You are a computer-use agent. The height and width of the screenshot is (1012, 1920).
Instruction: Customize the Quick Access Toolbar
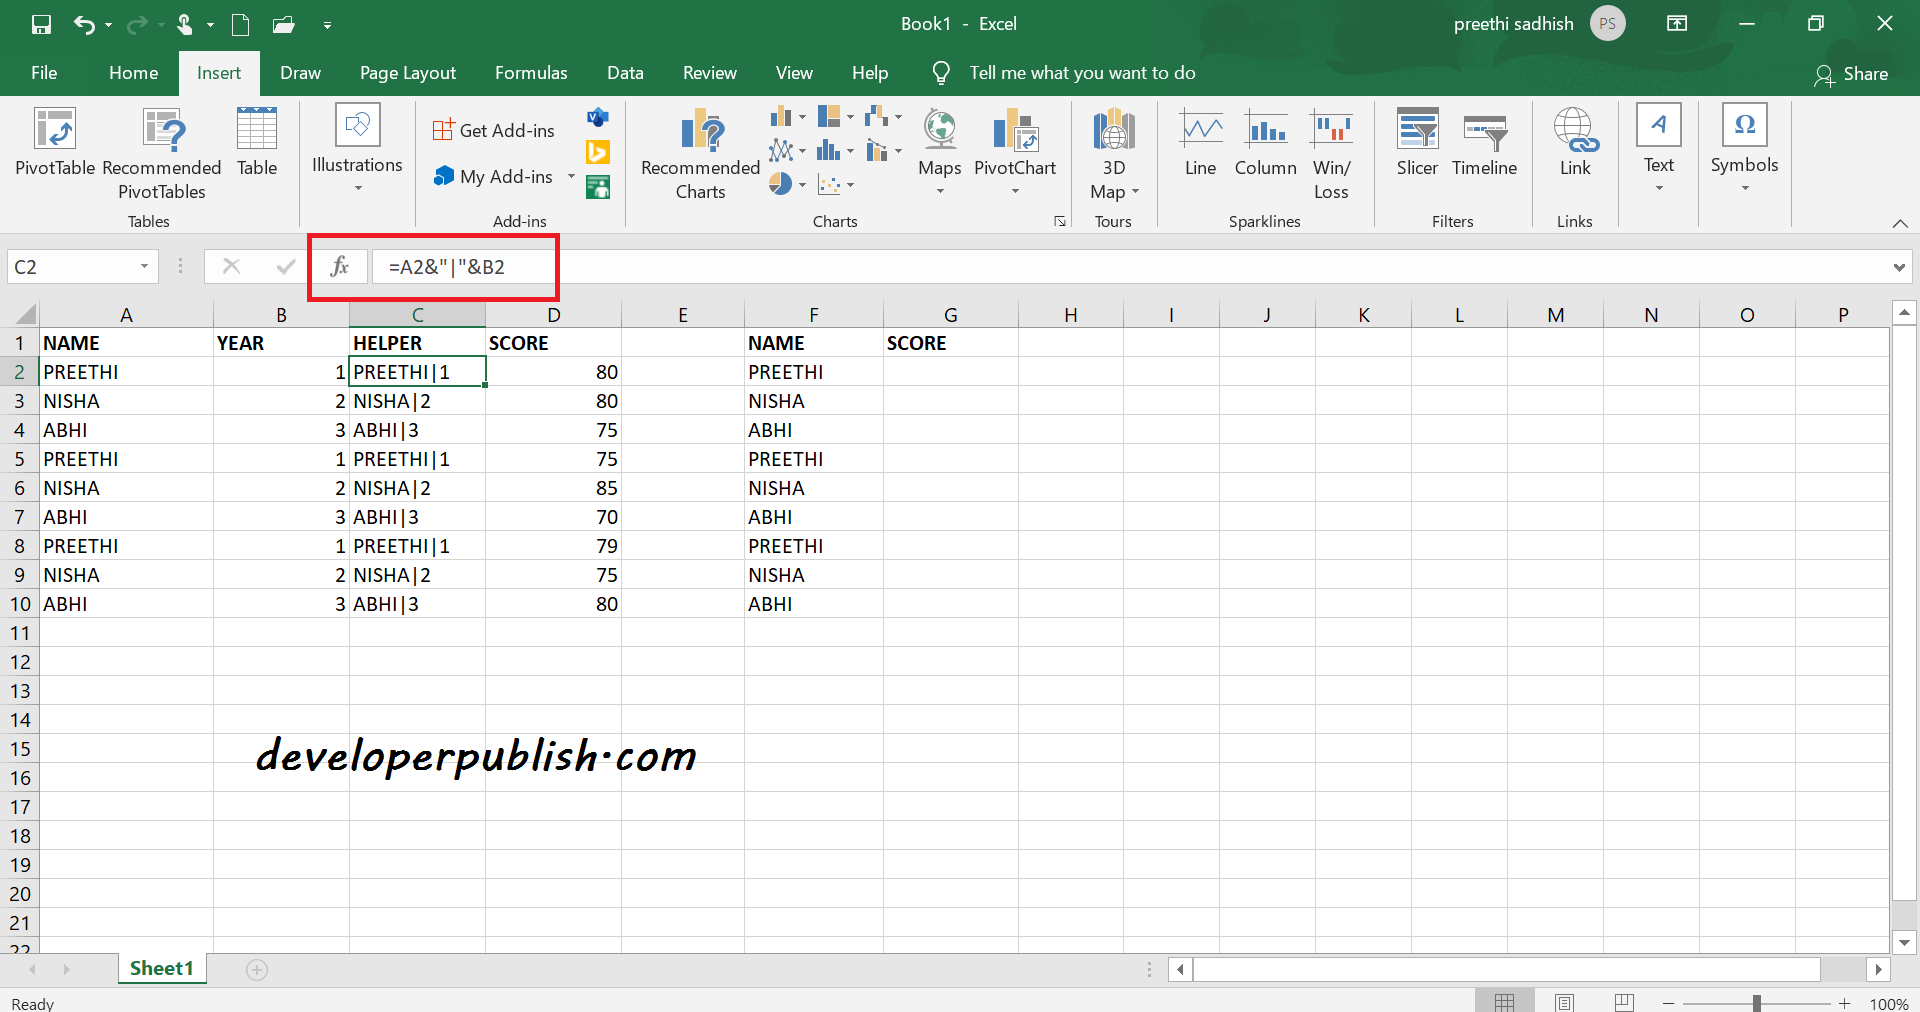327,24
